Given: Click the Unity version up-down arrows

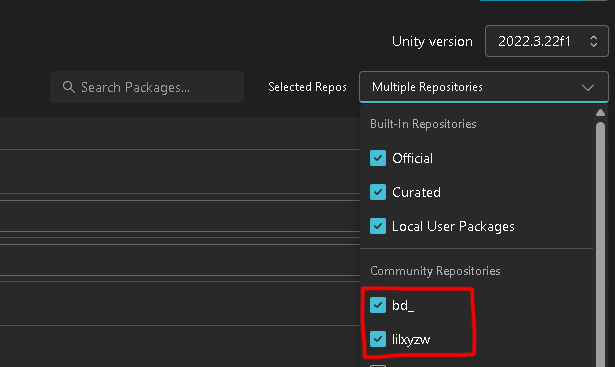Looking at the screenshot, I should click(x=593, y=41).
